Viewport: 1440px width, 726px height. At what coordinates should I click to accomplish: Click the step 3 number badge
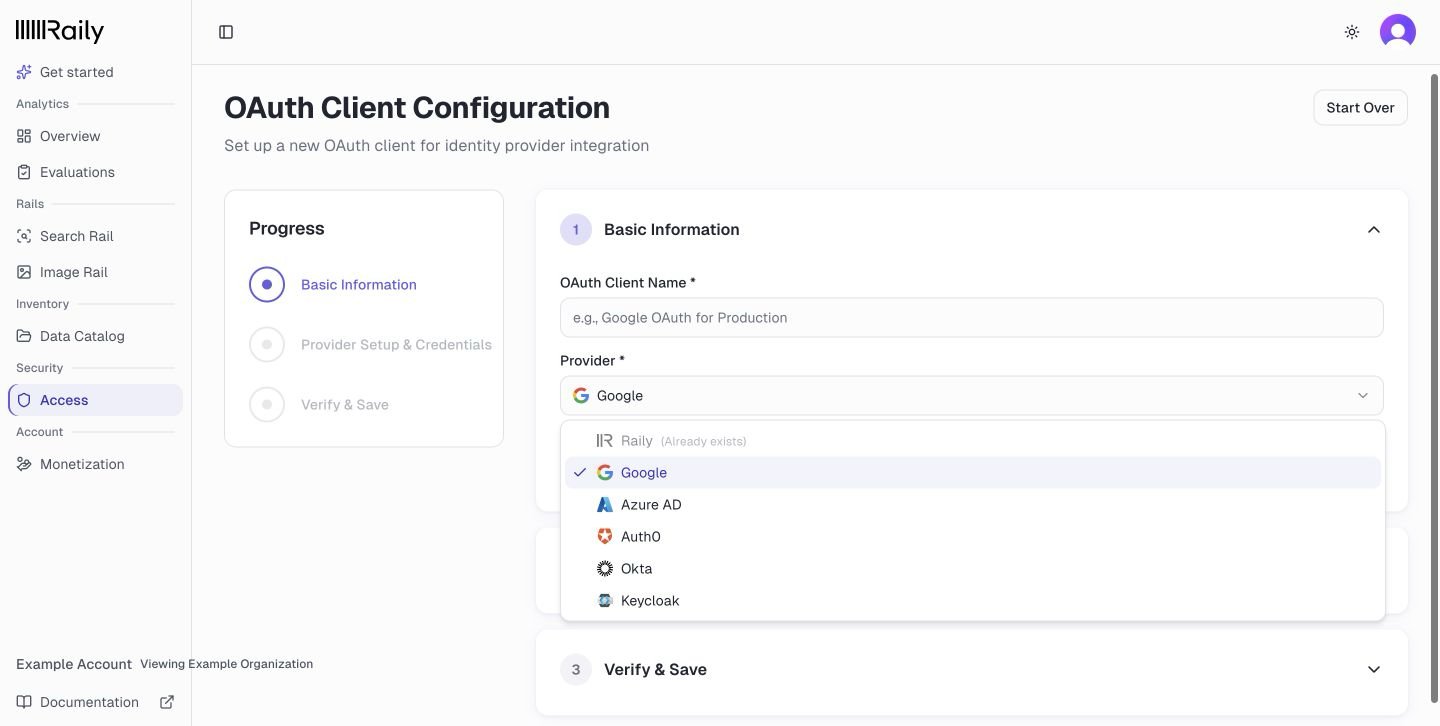pyautogui.click(x=576, y=670)
